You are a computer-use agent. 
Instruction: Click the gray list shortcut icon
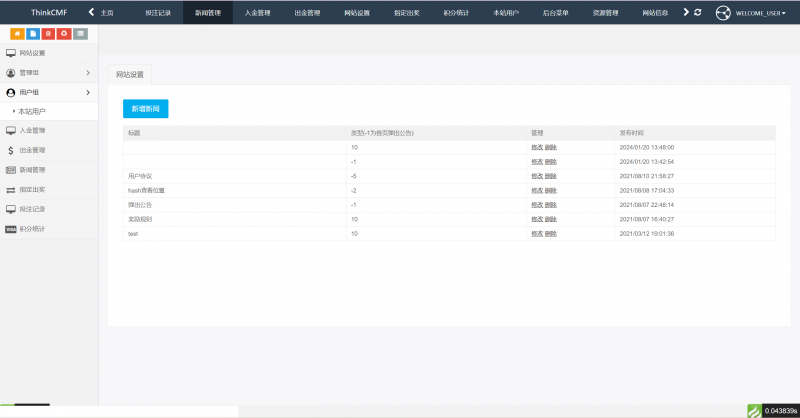(x=80, y=33)
